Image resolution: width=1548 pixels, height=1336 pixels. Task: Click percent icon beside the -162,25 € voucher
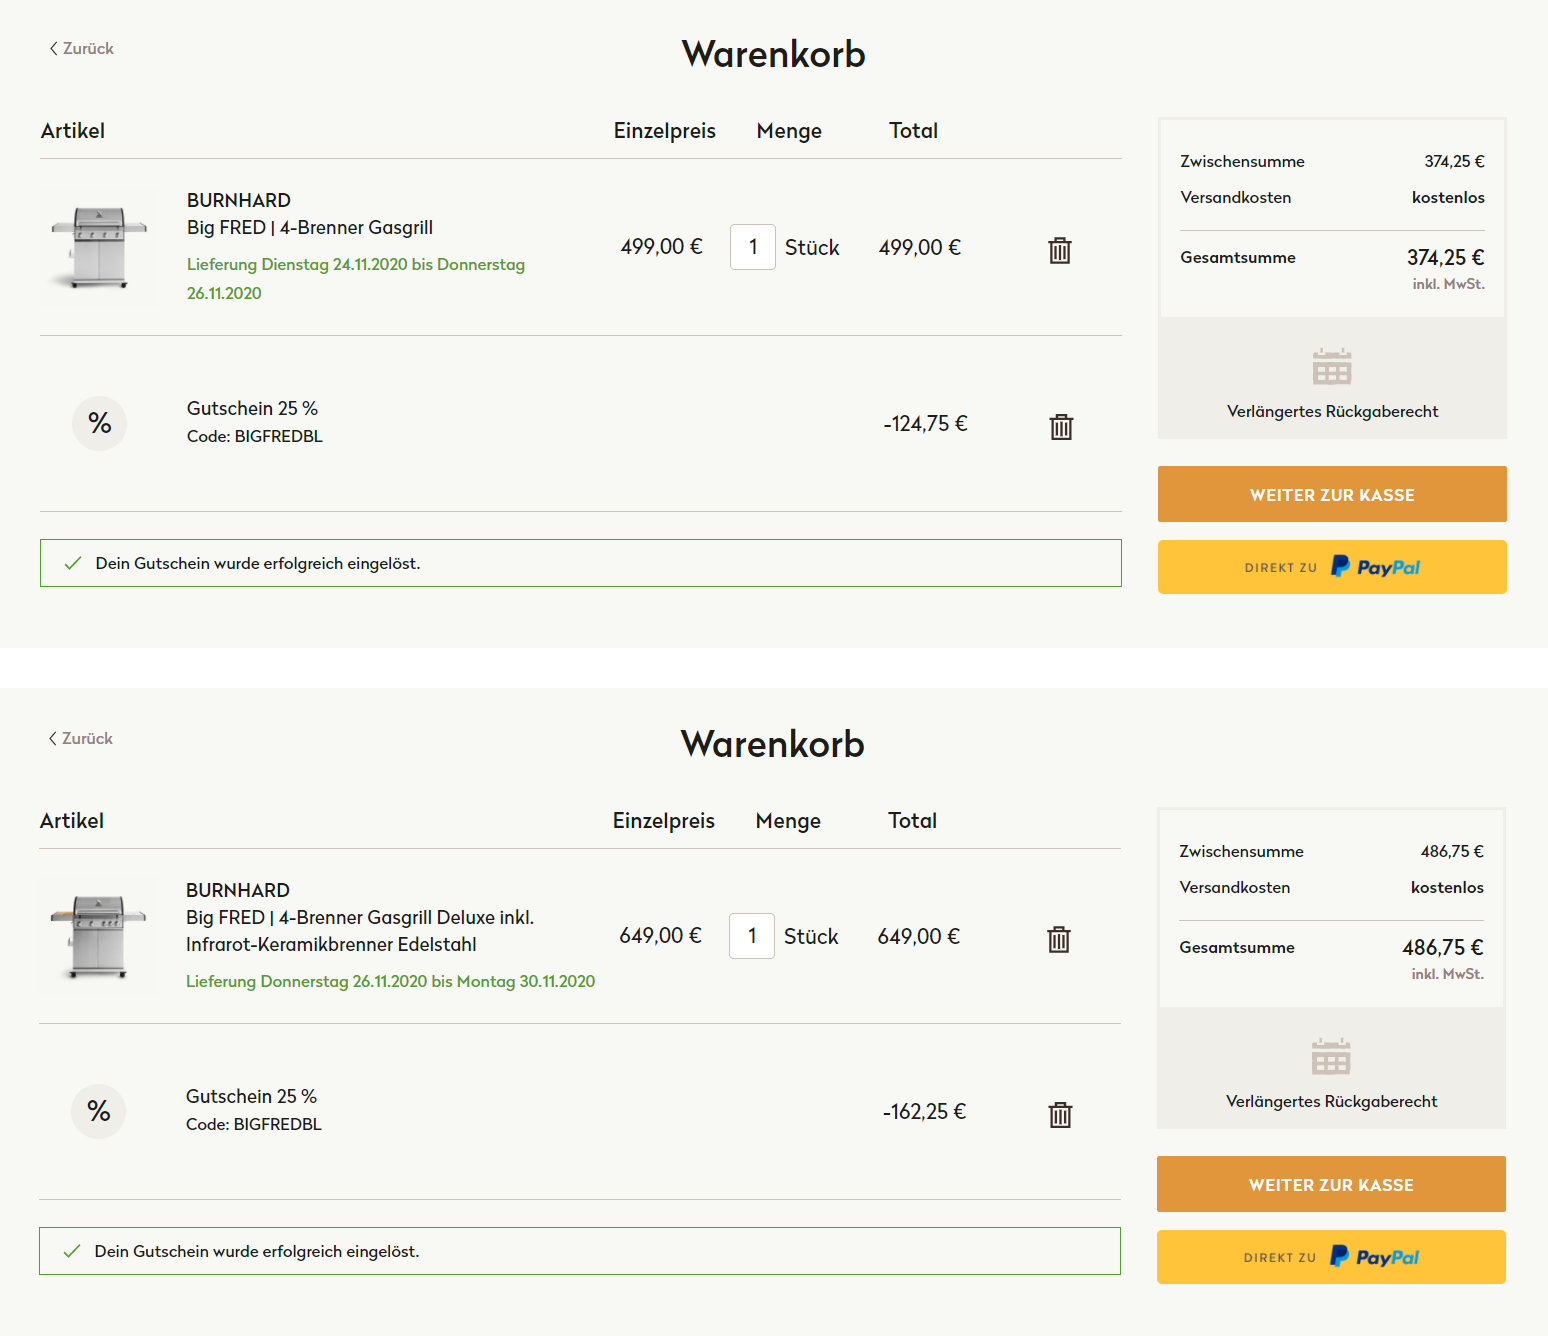[x=98, y=1111]
